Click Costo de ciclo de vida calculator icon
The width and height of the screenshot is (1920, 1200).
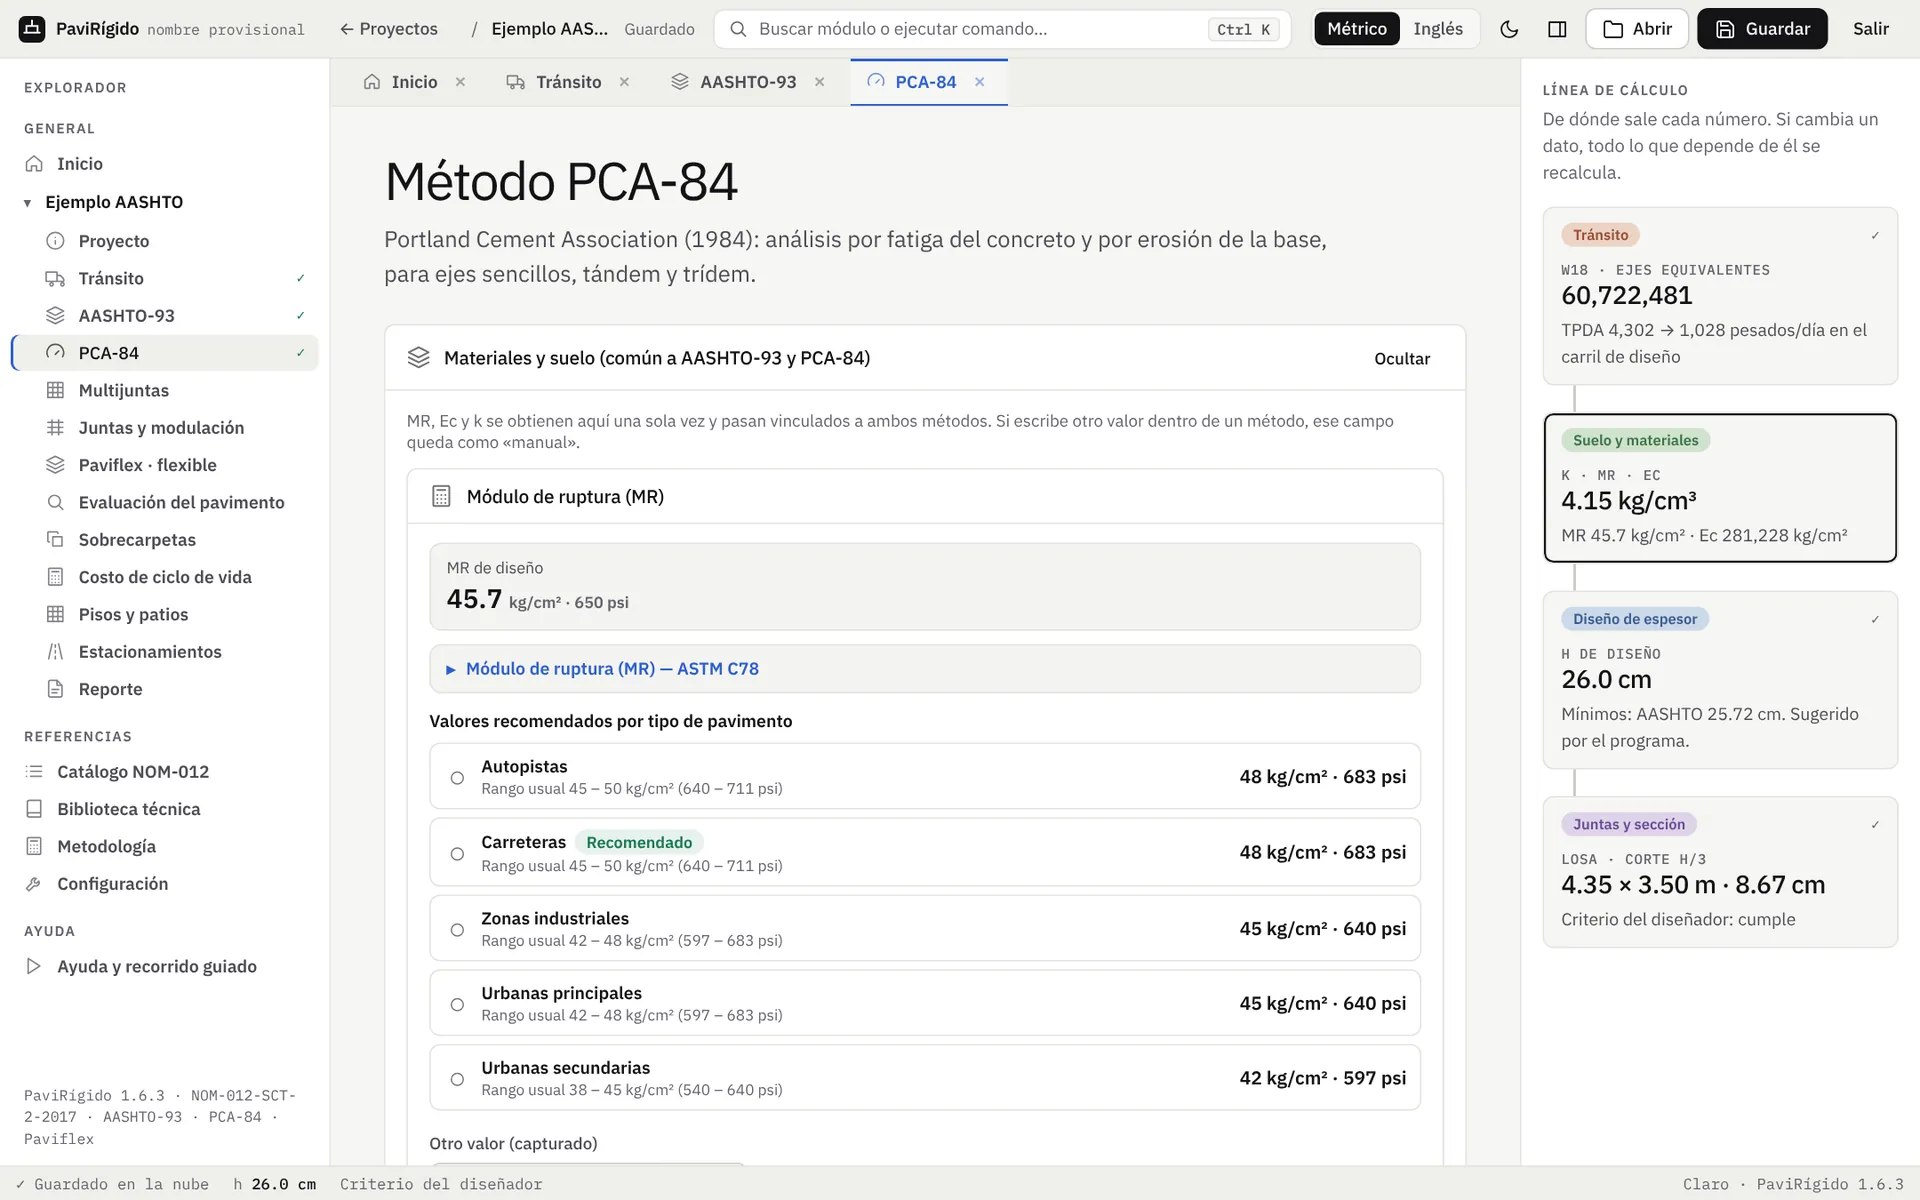point(55,577)
